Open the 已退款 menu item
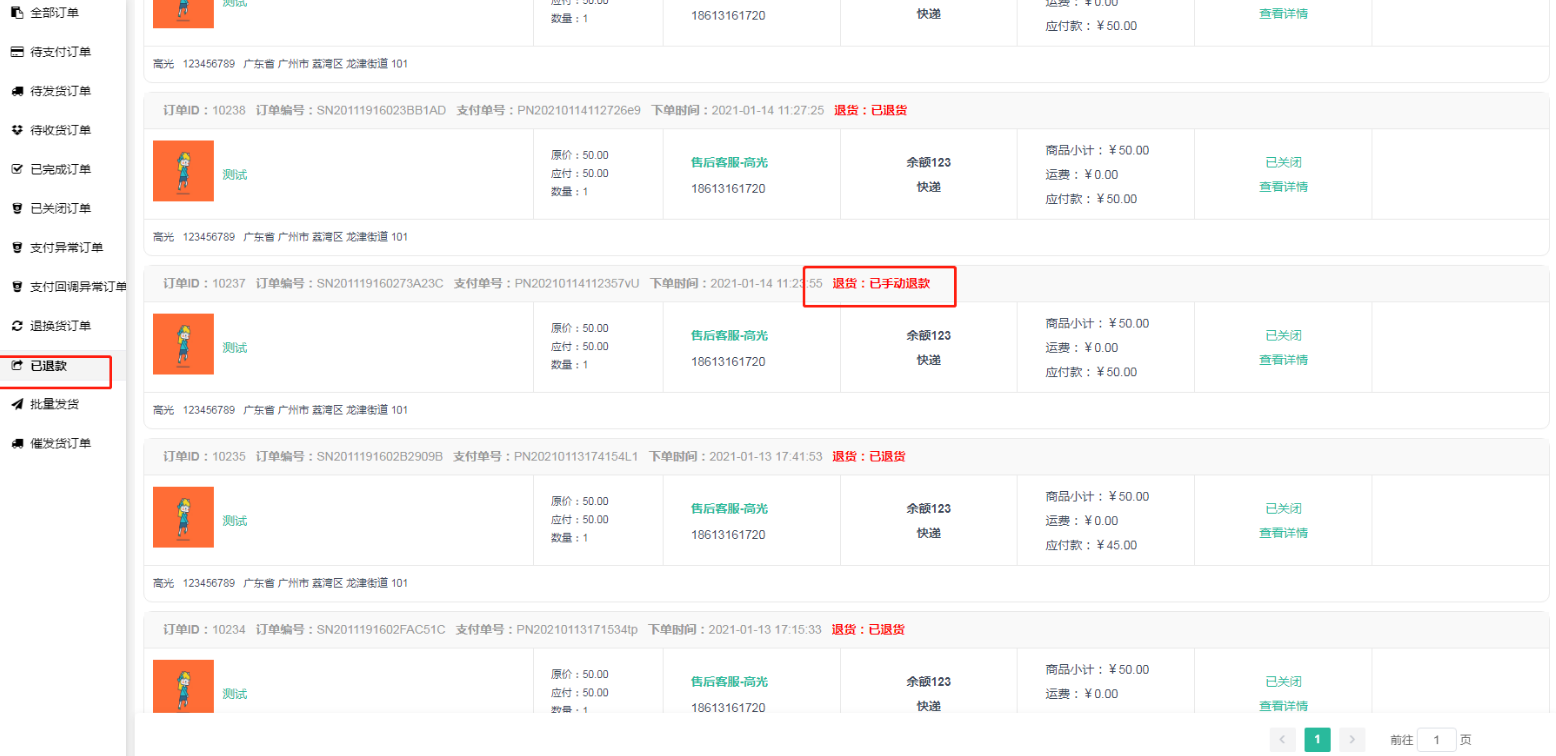Image resolution: width=1556 pixels, height=756 pixels. [48, 366]
